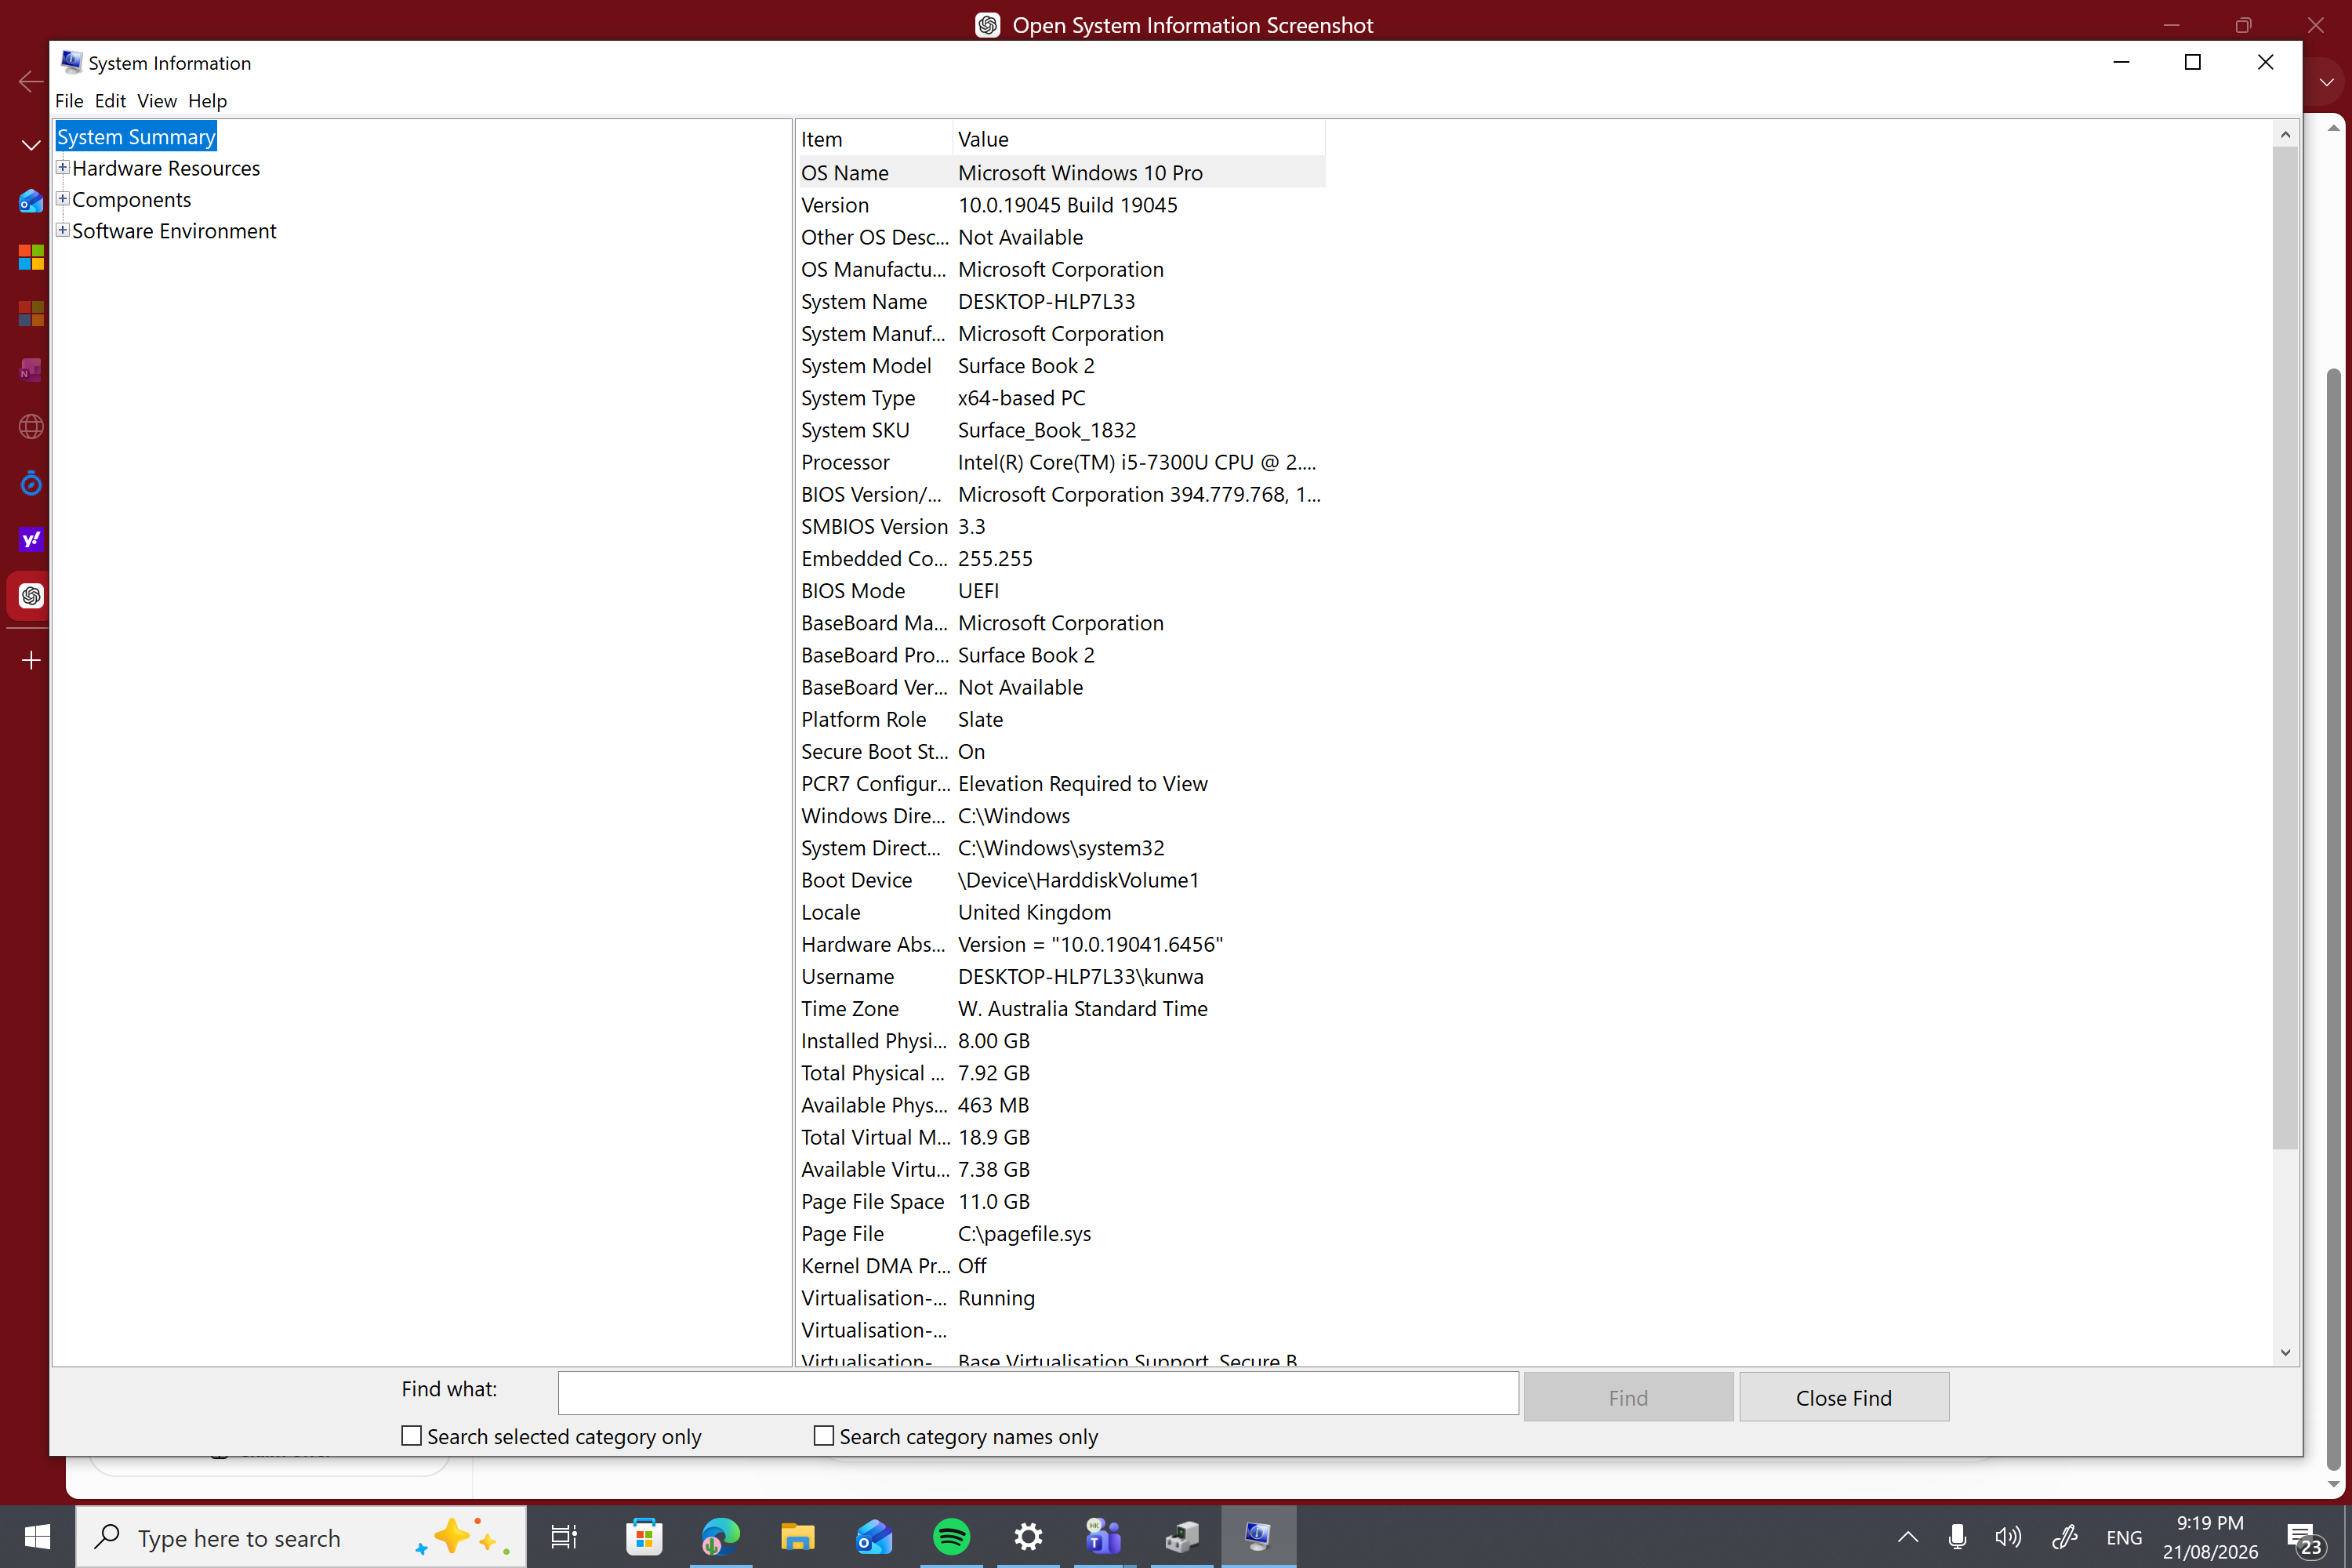
Task: Select the Boot Device row
Action: tap(1062, 880)
